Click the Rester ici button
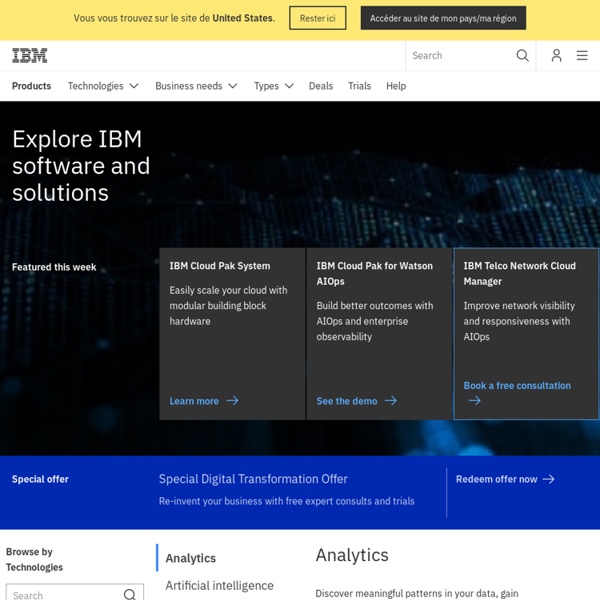The height and width of the screenshot is (600, 600). tap(318, 18)
